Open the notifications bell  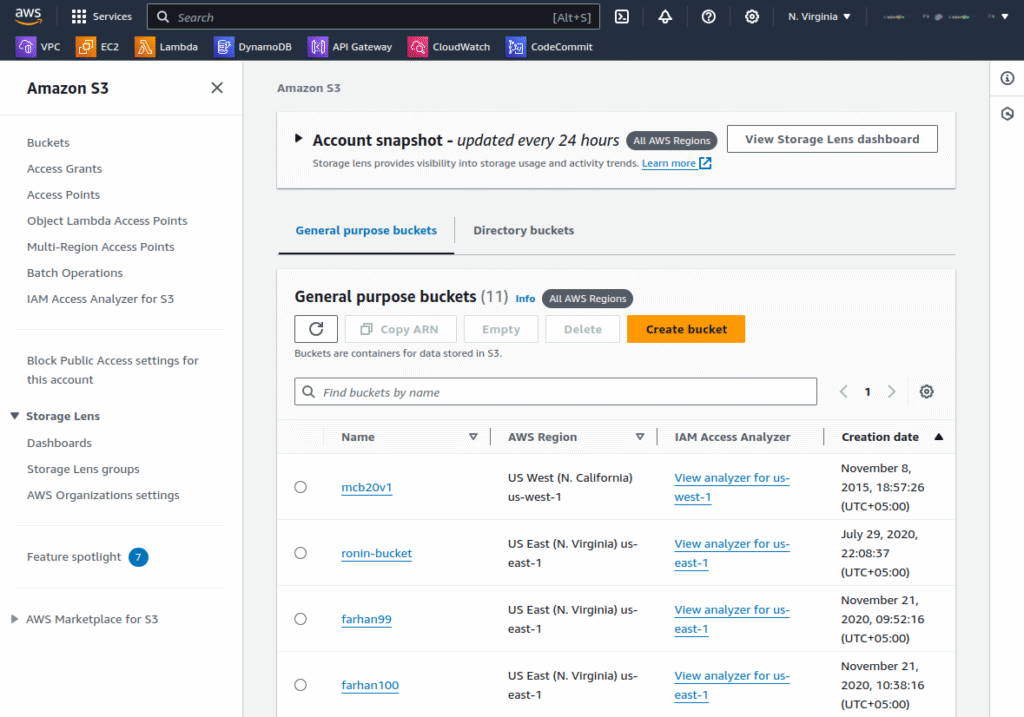pos(665,17)
